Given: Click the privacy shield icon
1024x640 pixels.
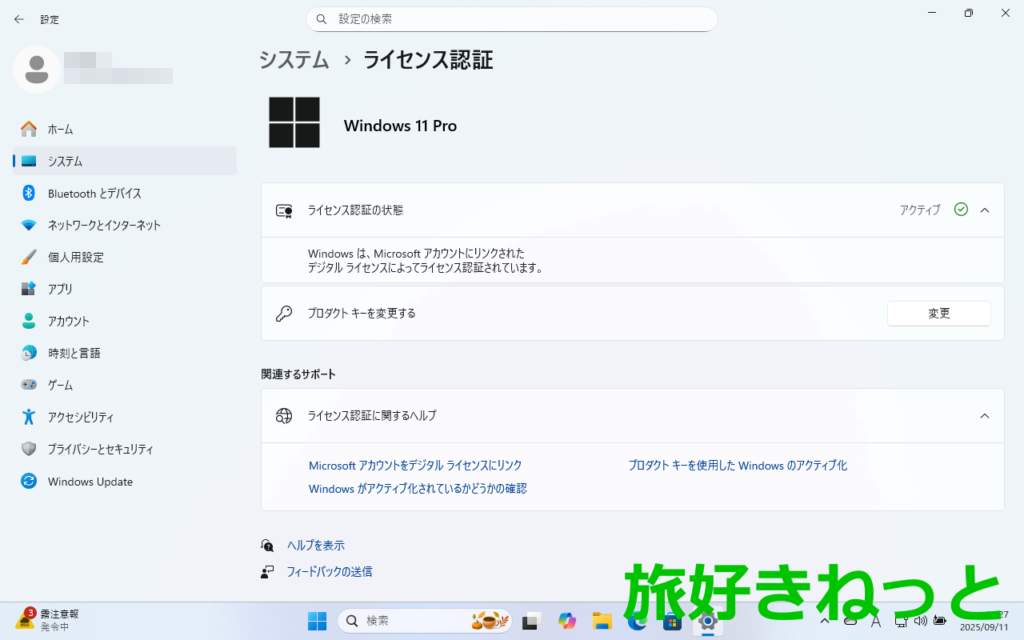Looking at the screenshot, I should point(29,449).
